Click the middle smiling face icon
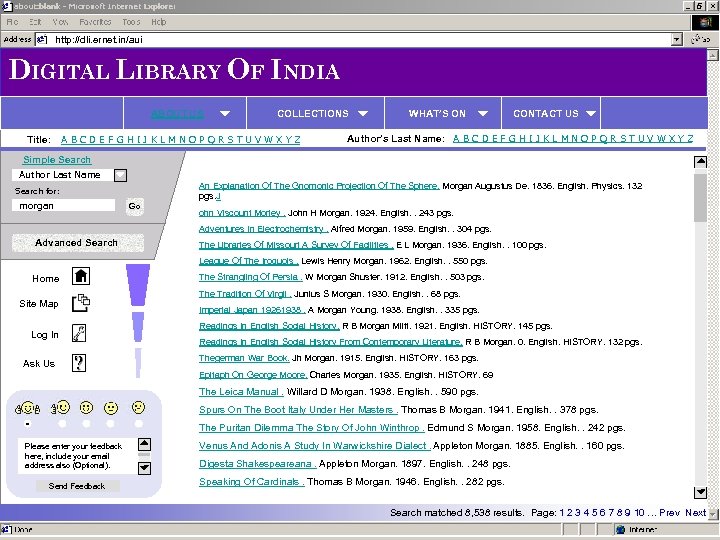The image size is (720, 540). click(86, 407)
